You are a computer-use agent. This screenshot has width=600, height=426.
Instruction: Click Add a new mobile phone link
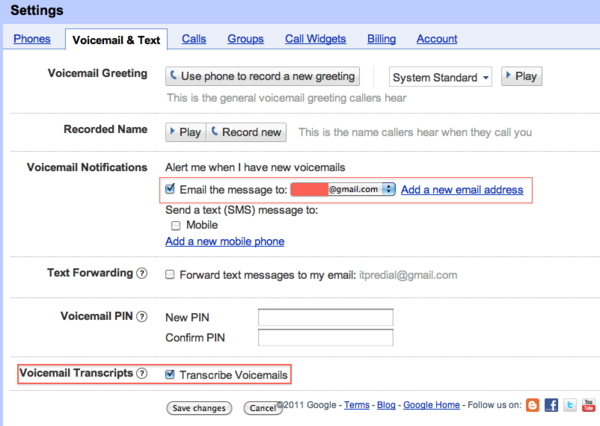225,241
